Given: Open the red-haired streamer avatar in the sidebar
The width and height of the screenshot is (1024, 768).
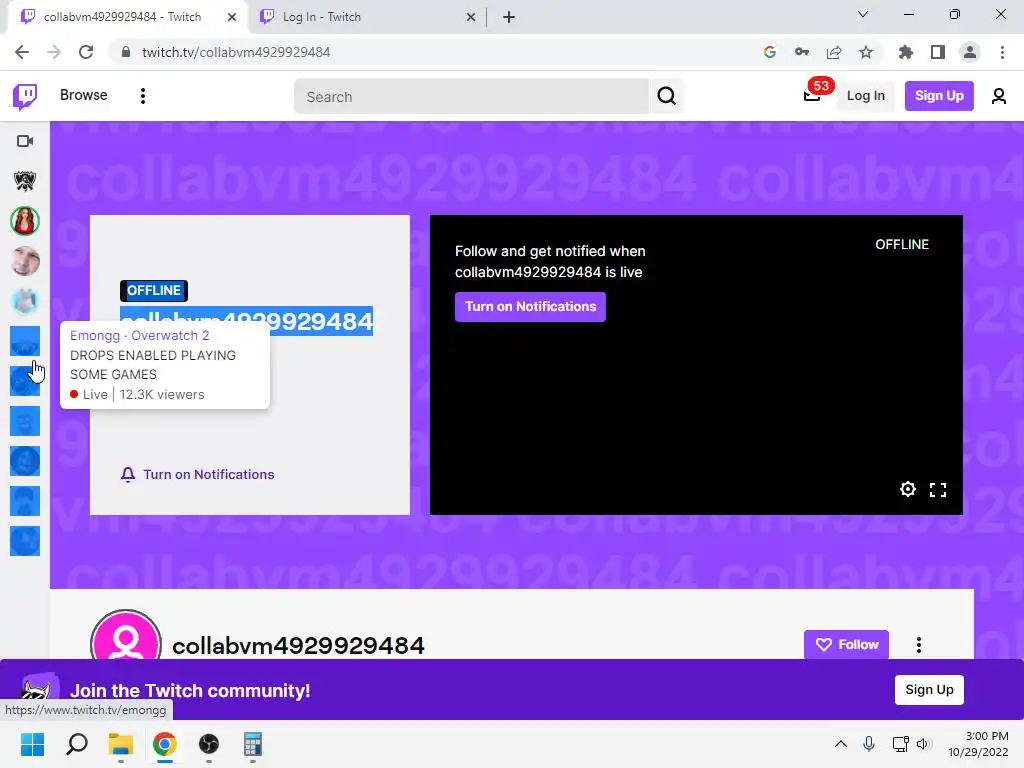Looking at the screenshot, I should [25, 221].
